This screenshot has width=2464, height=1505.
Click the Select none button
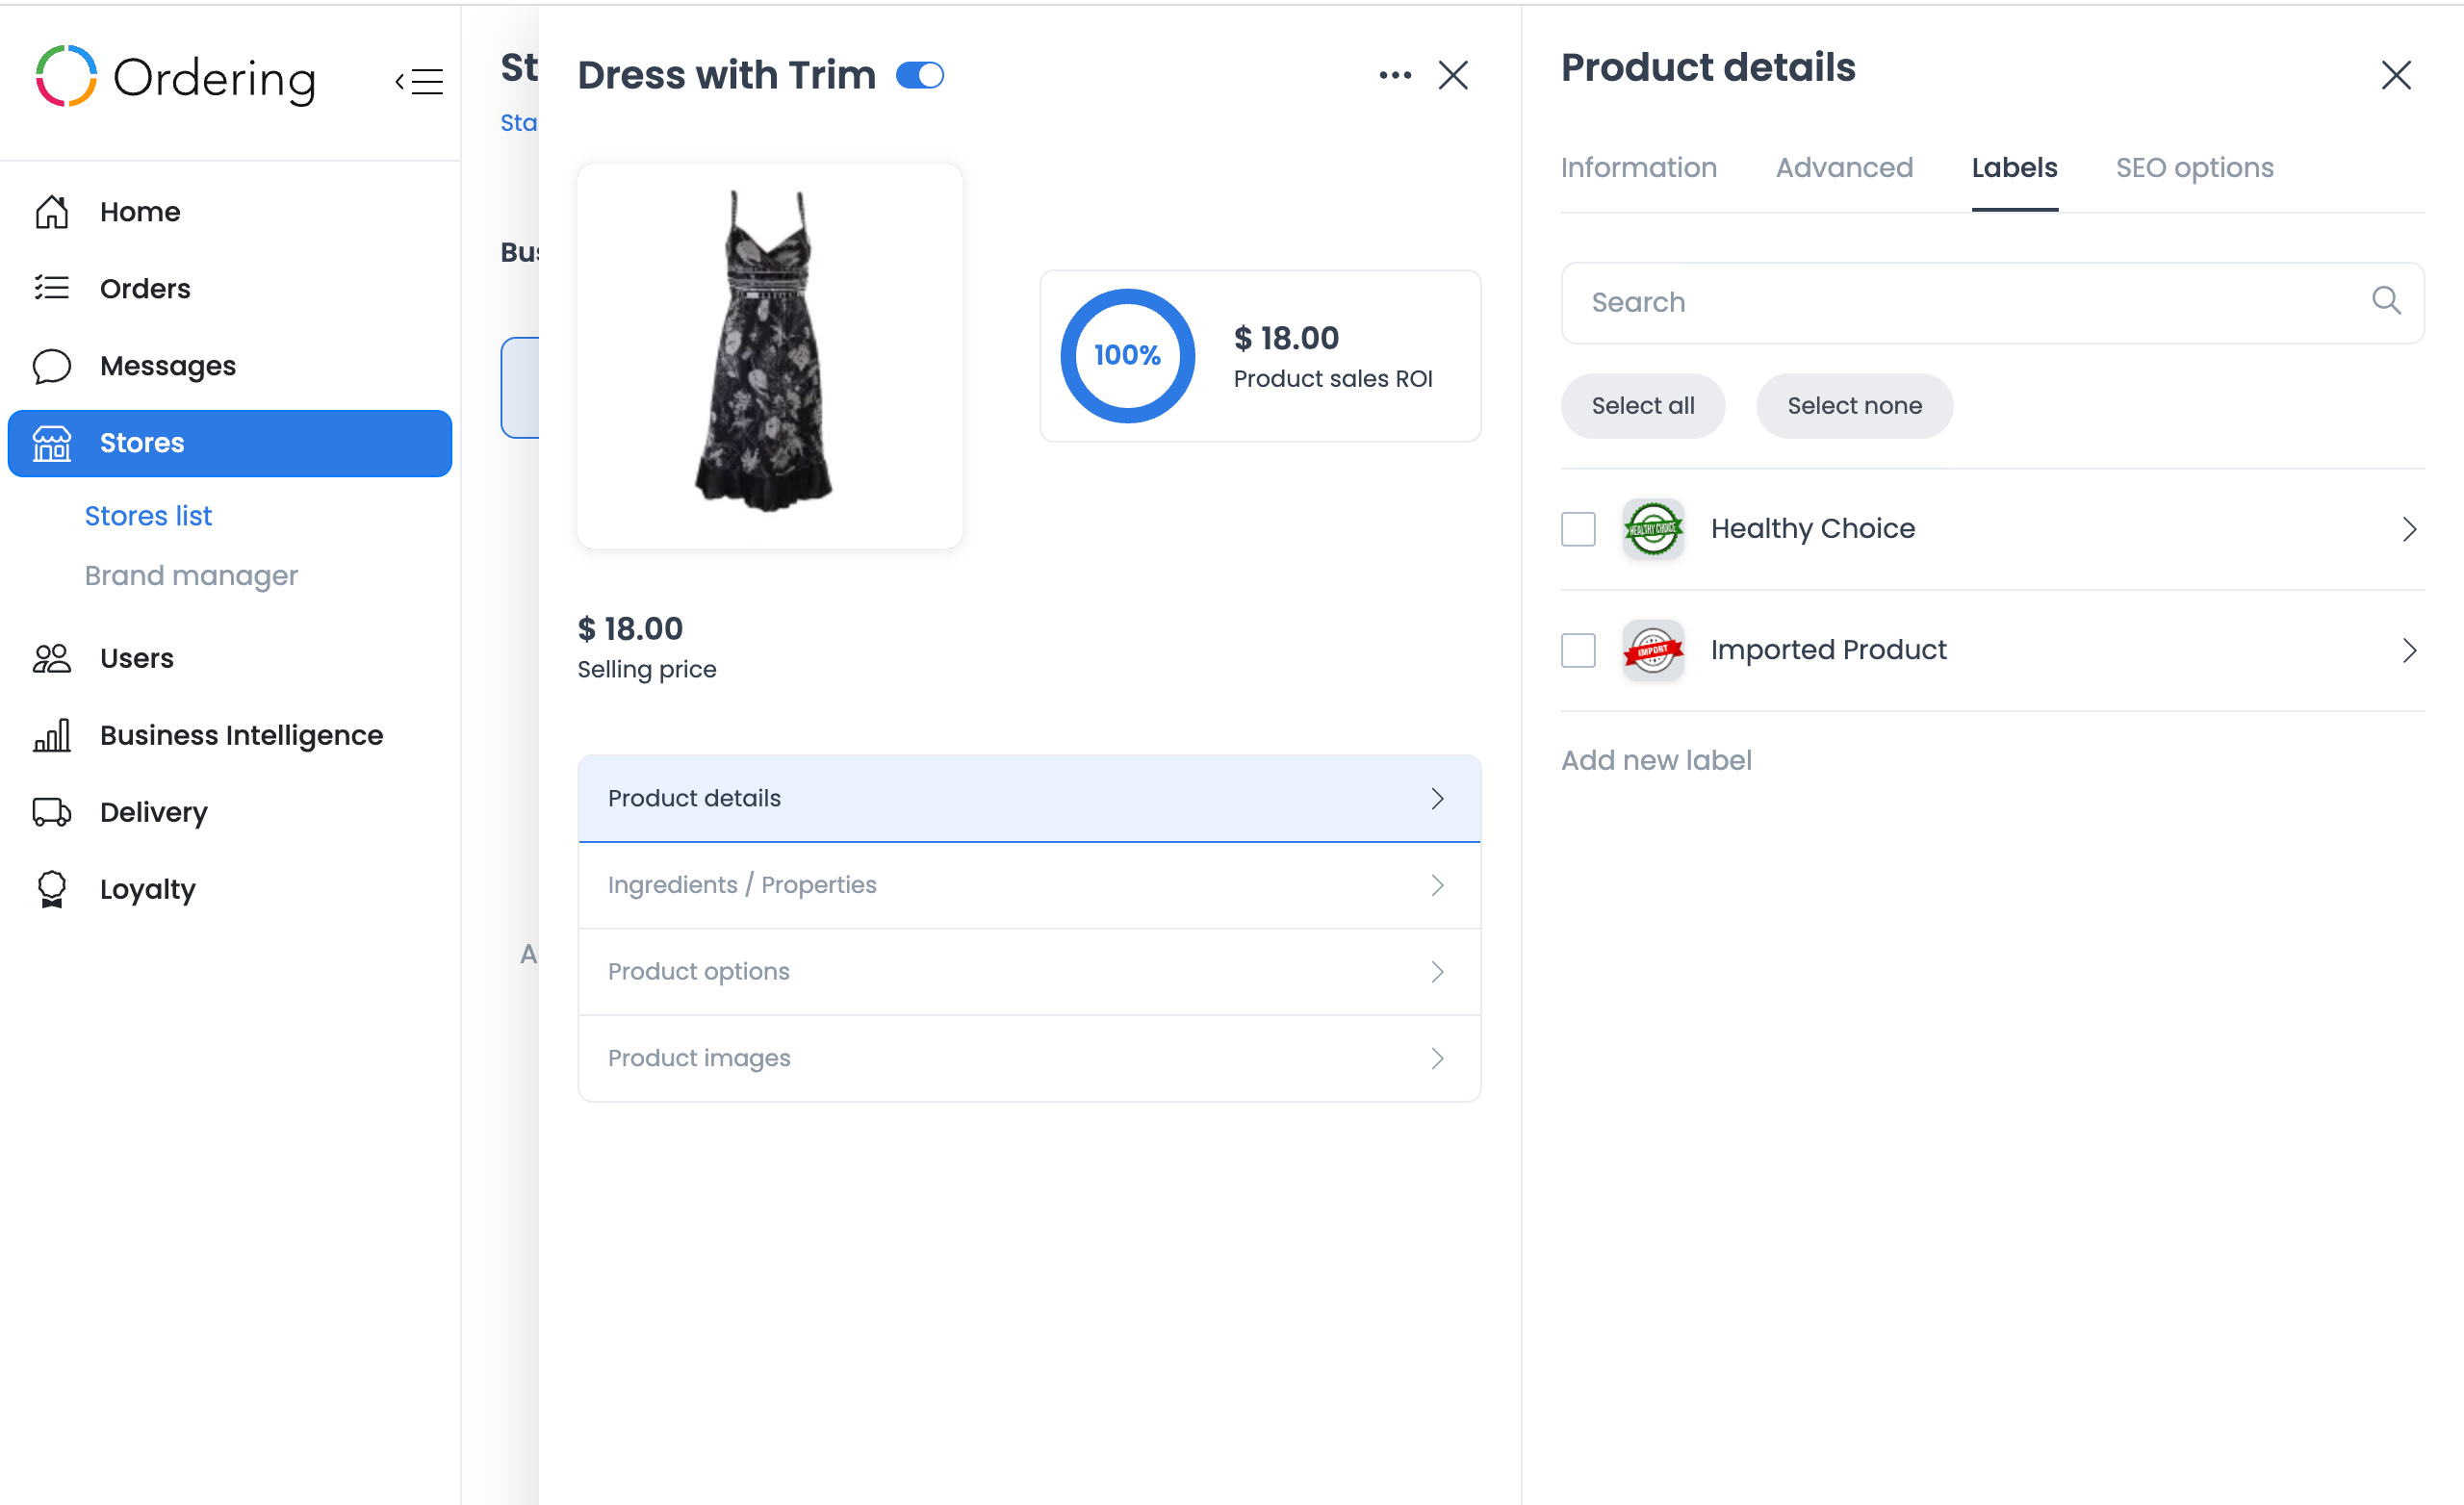coord(1854,405)
